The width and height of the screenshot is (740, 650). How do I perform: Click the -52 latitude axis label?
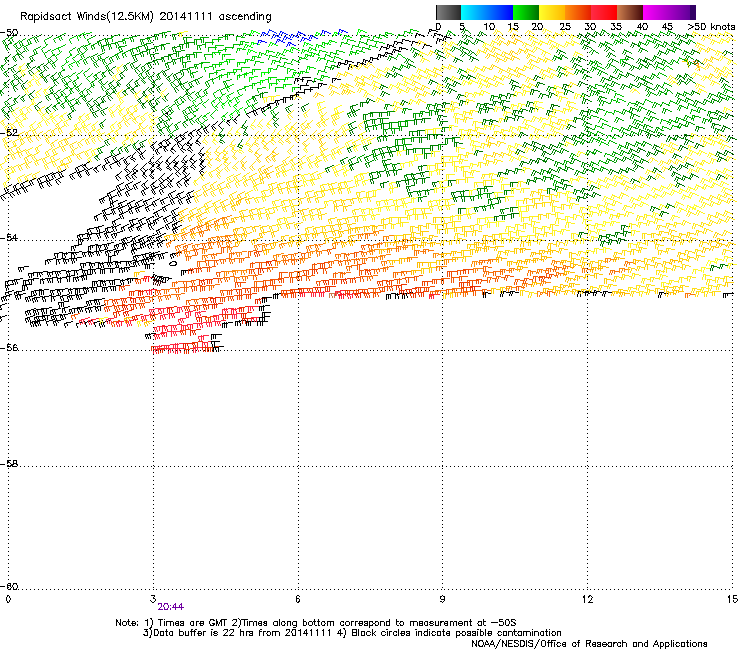click(x=9, y=133)
